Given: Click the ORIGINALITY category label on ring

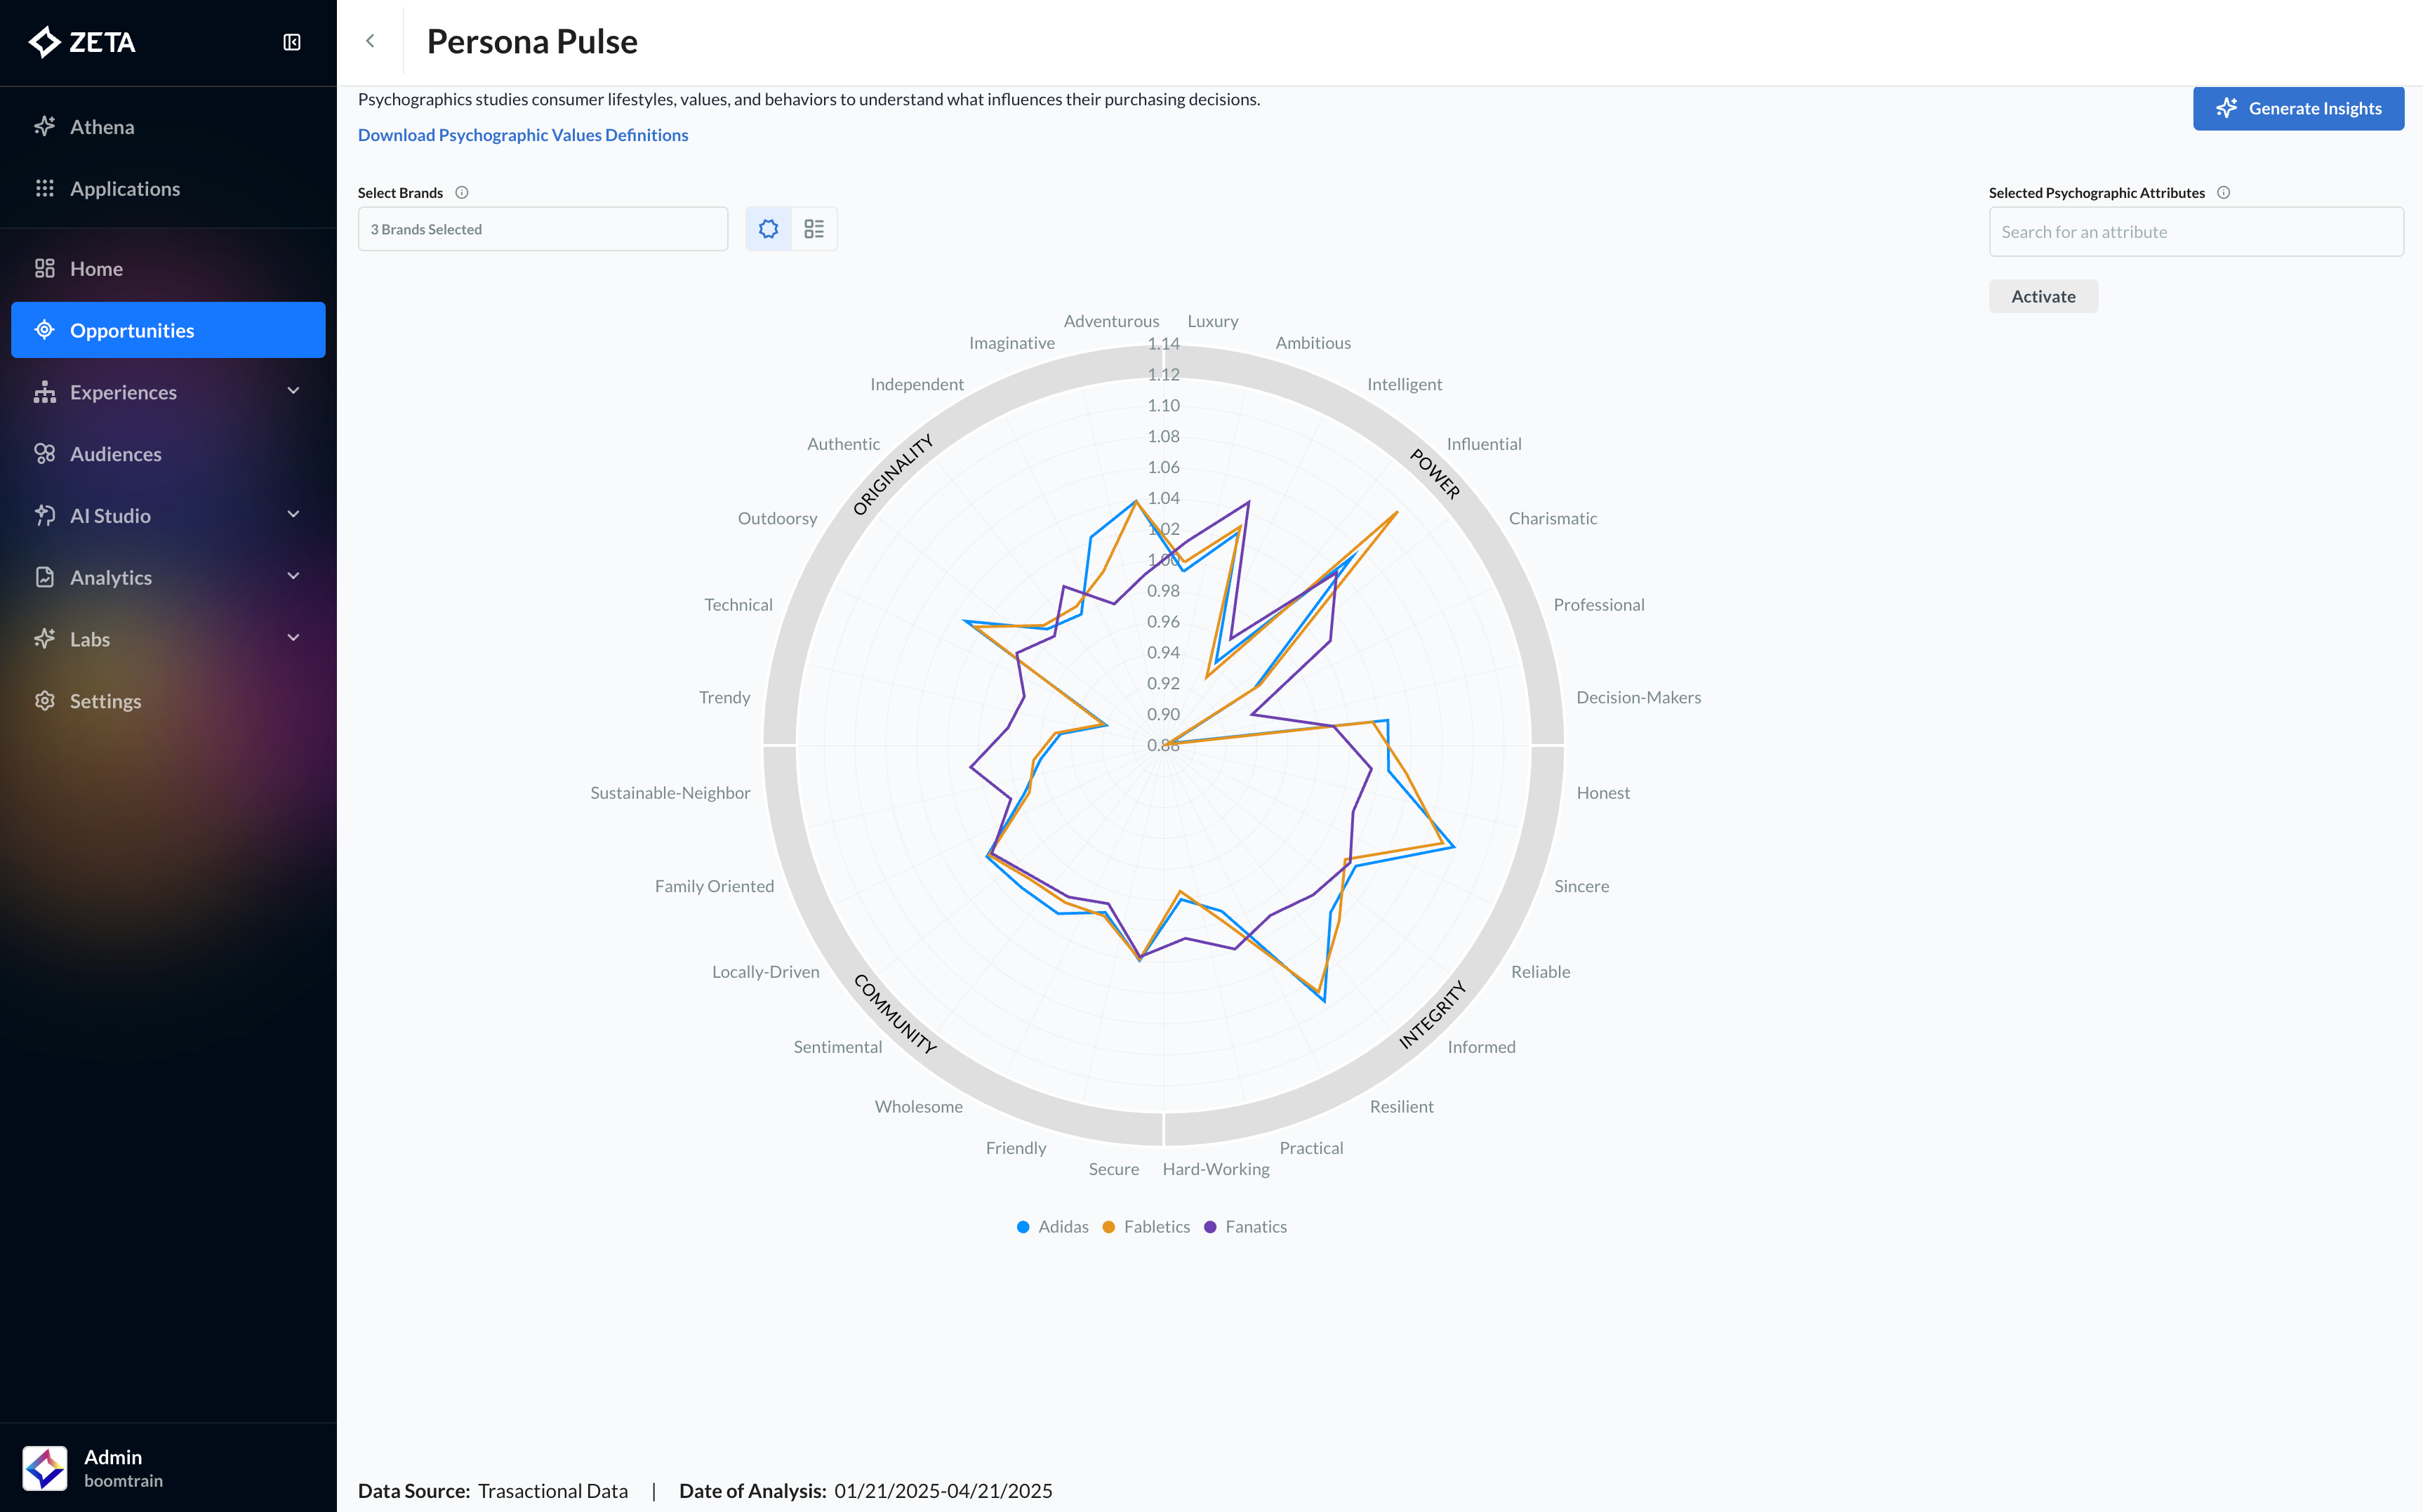Looking at the screenshot, I should tap(893, 474).
